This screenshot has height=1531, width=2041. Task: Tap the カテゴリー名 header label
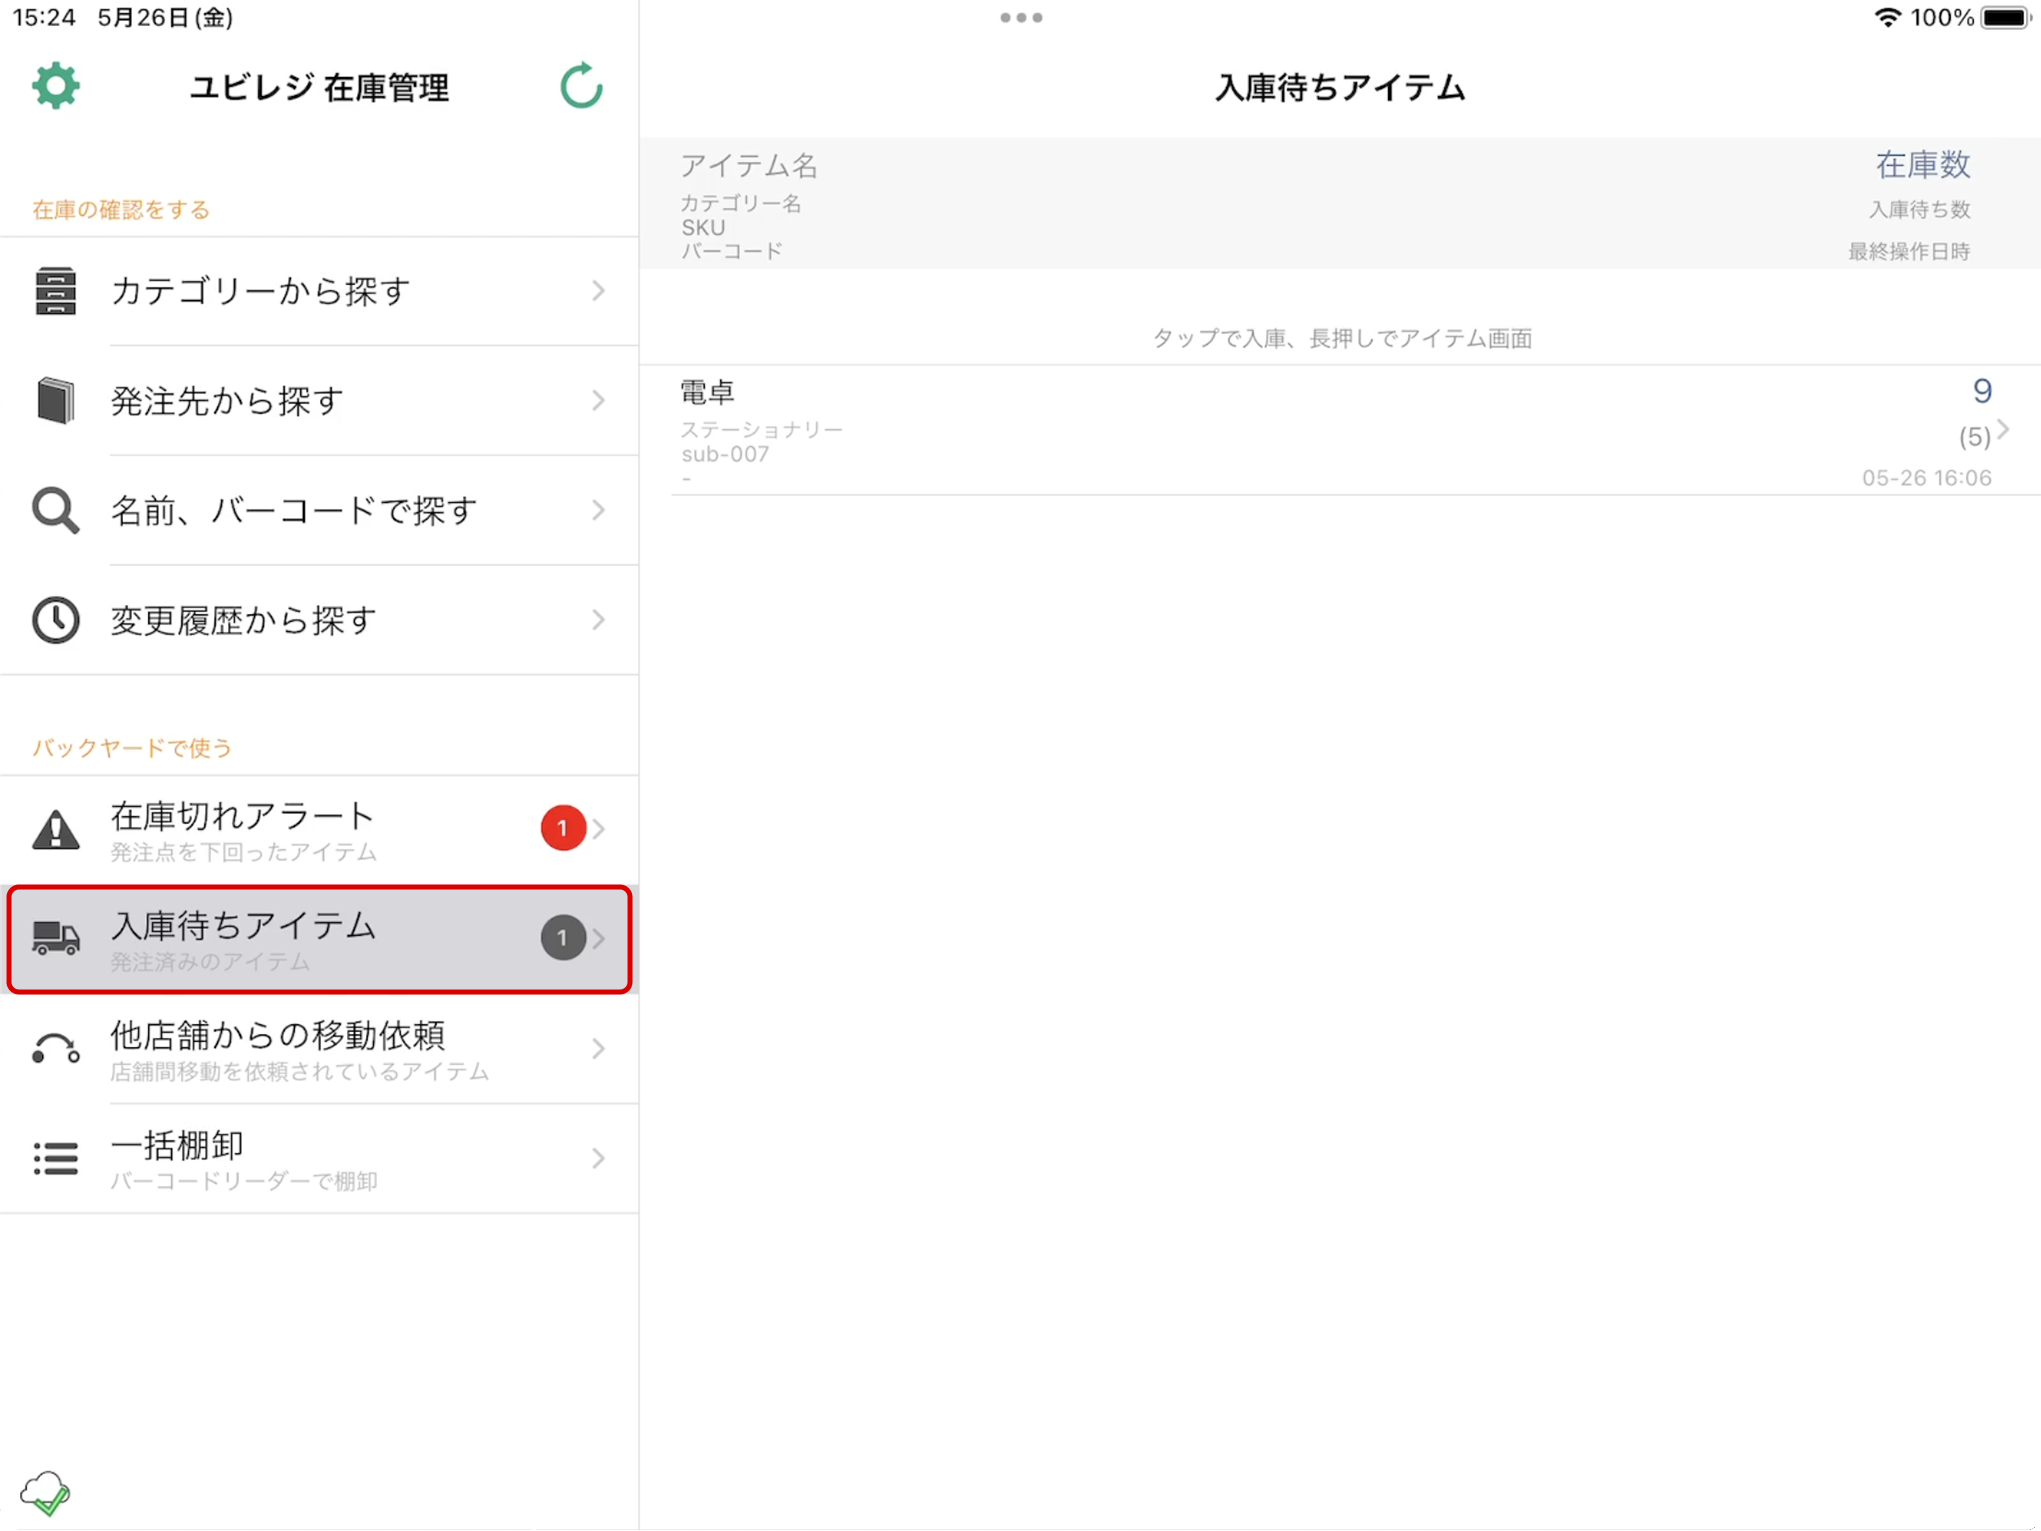[741, 204]
